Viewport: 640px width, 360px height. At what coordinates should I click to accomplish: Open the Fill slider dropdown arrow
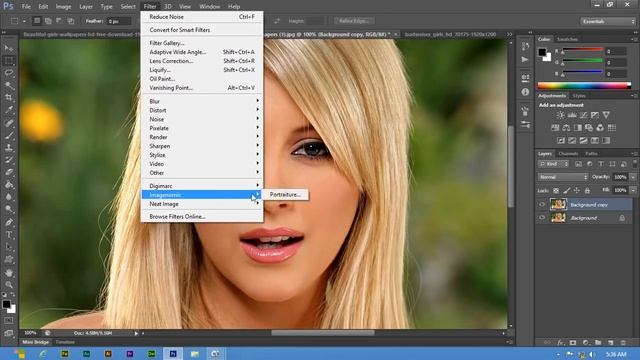[633, 190]
